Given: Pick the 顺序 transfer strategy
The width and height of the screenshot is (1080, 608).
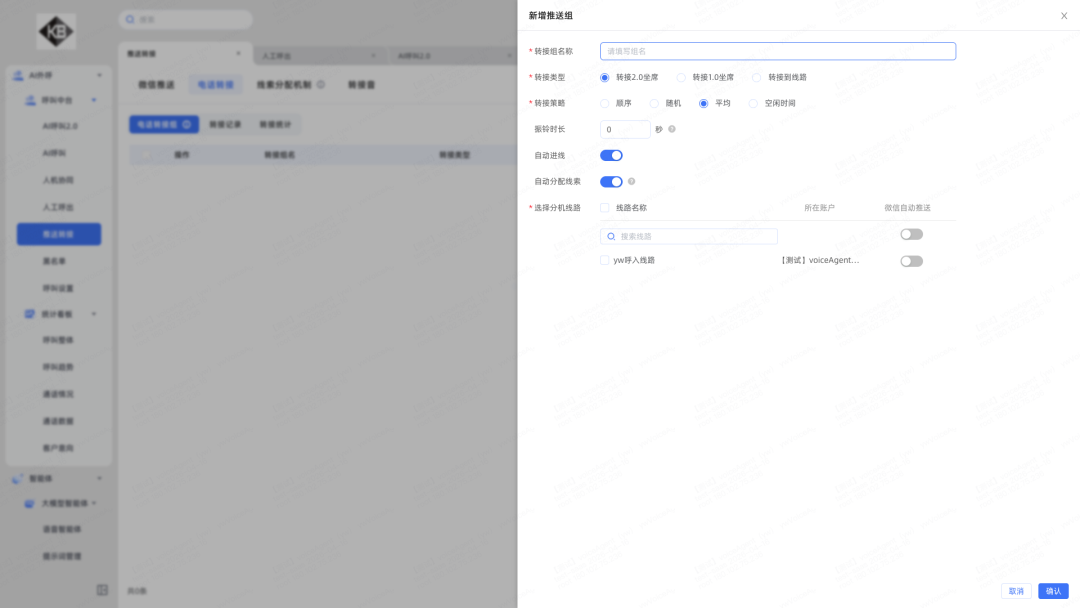Looking at the screenshot, I should point(605,103).
